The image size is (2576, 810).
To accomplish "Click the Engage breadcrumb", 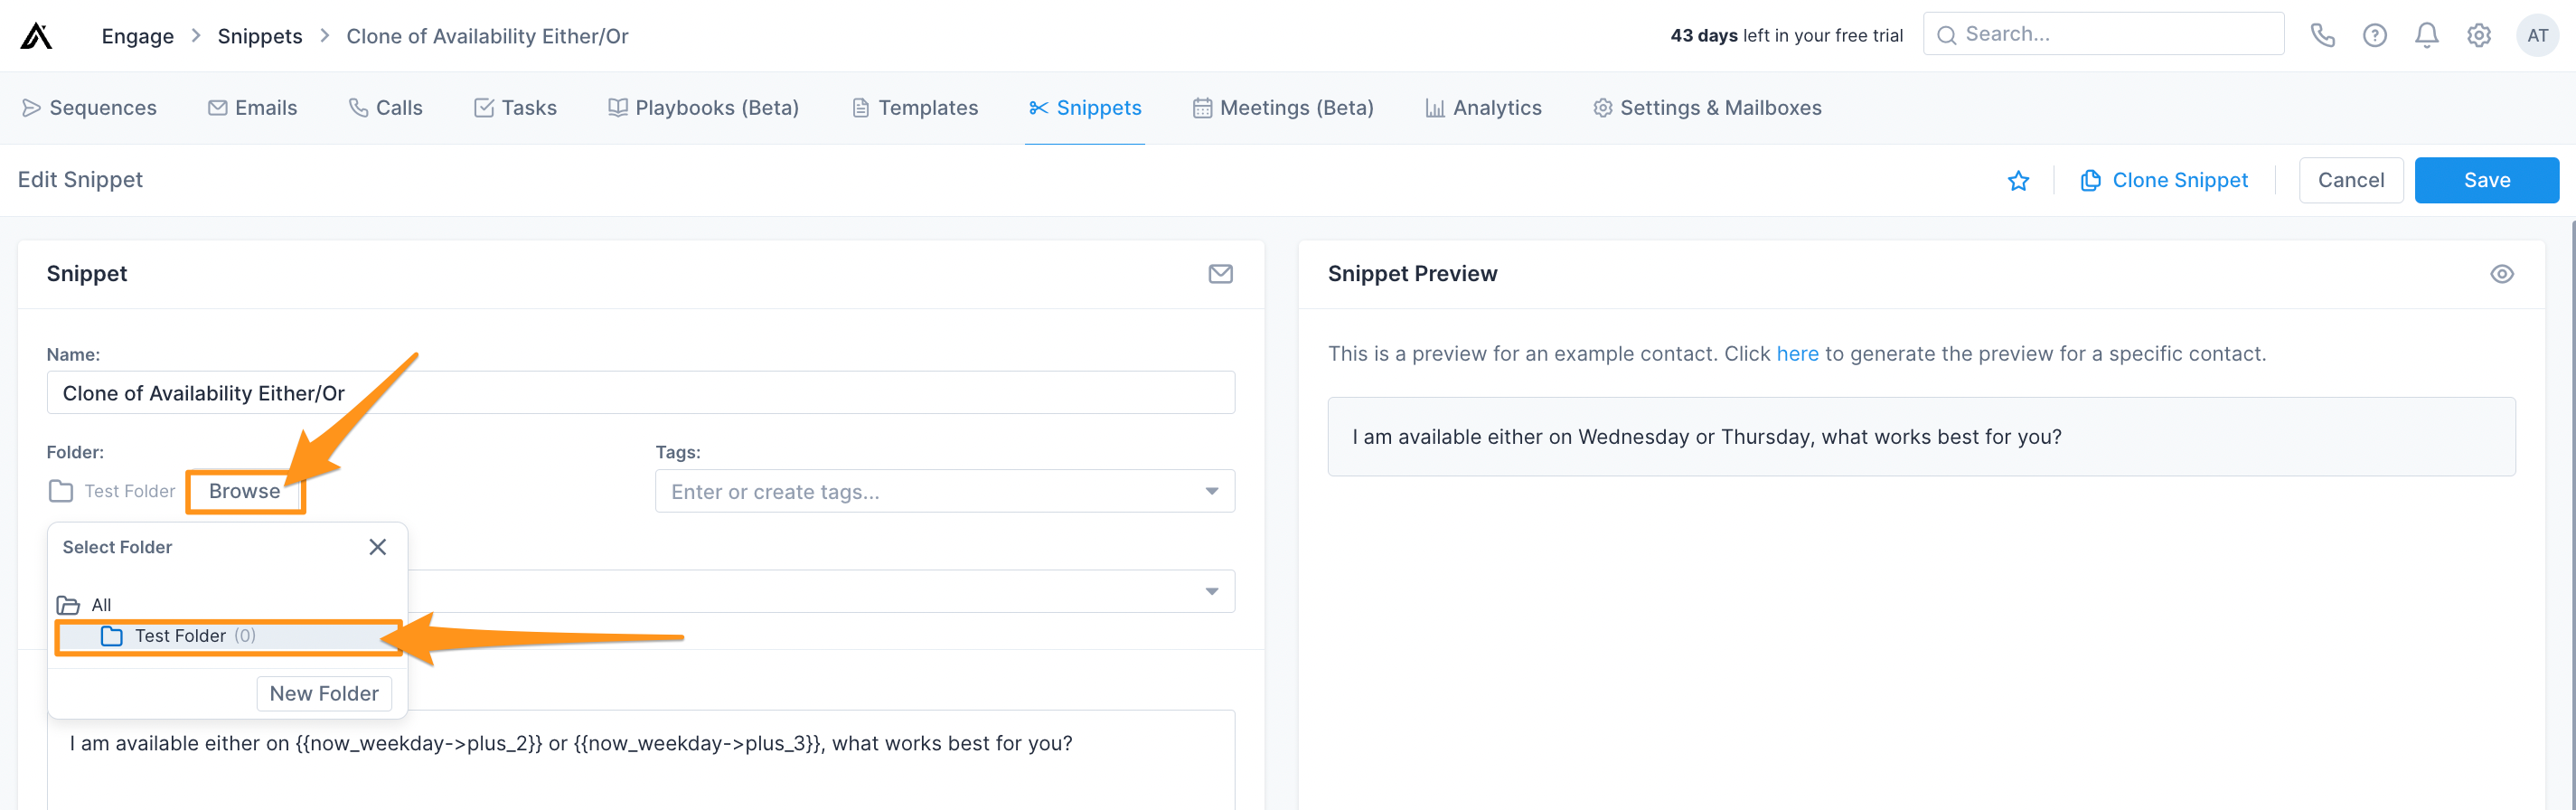I will (x=138, y=36).
